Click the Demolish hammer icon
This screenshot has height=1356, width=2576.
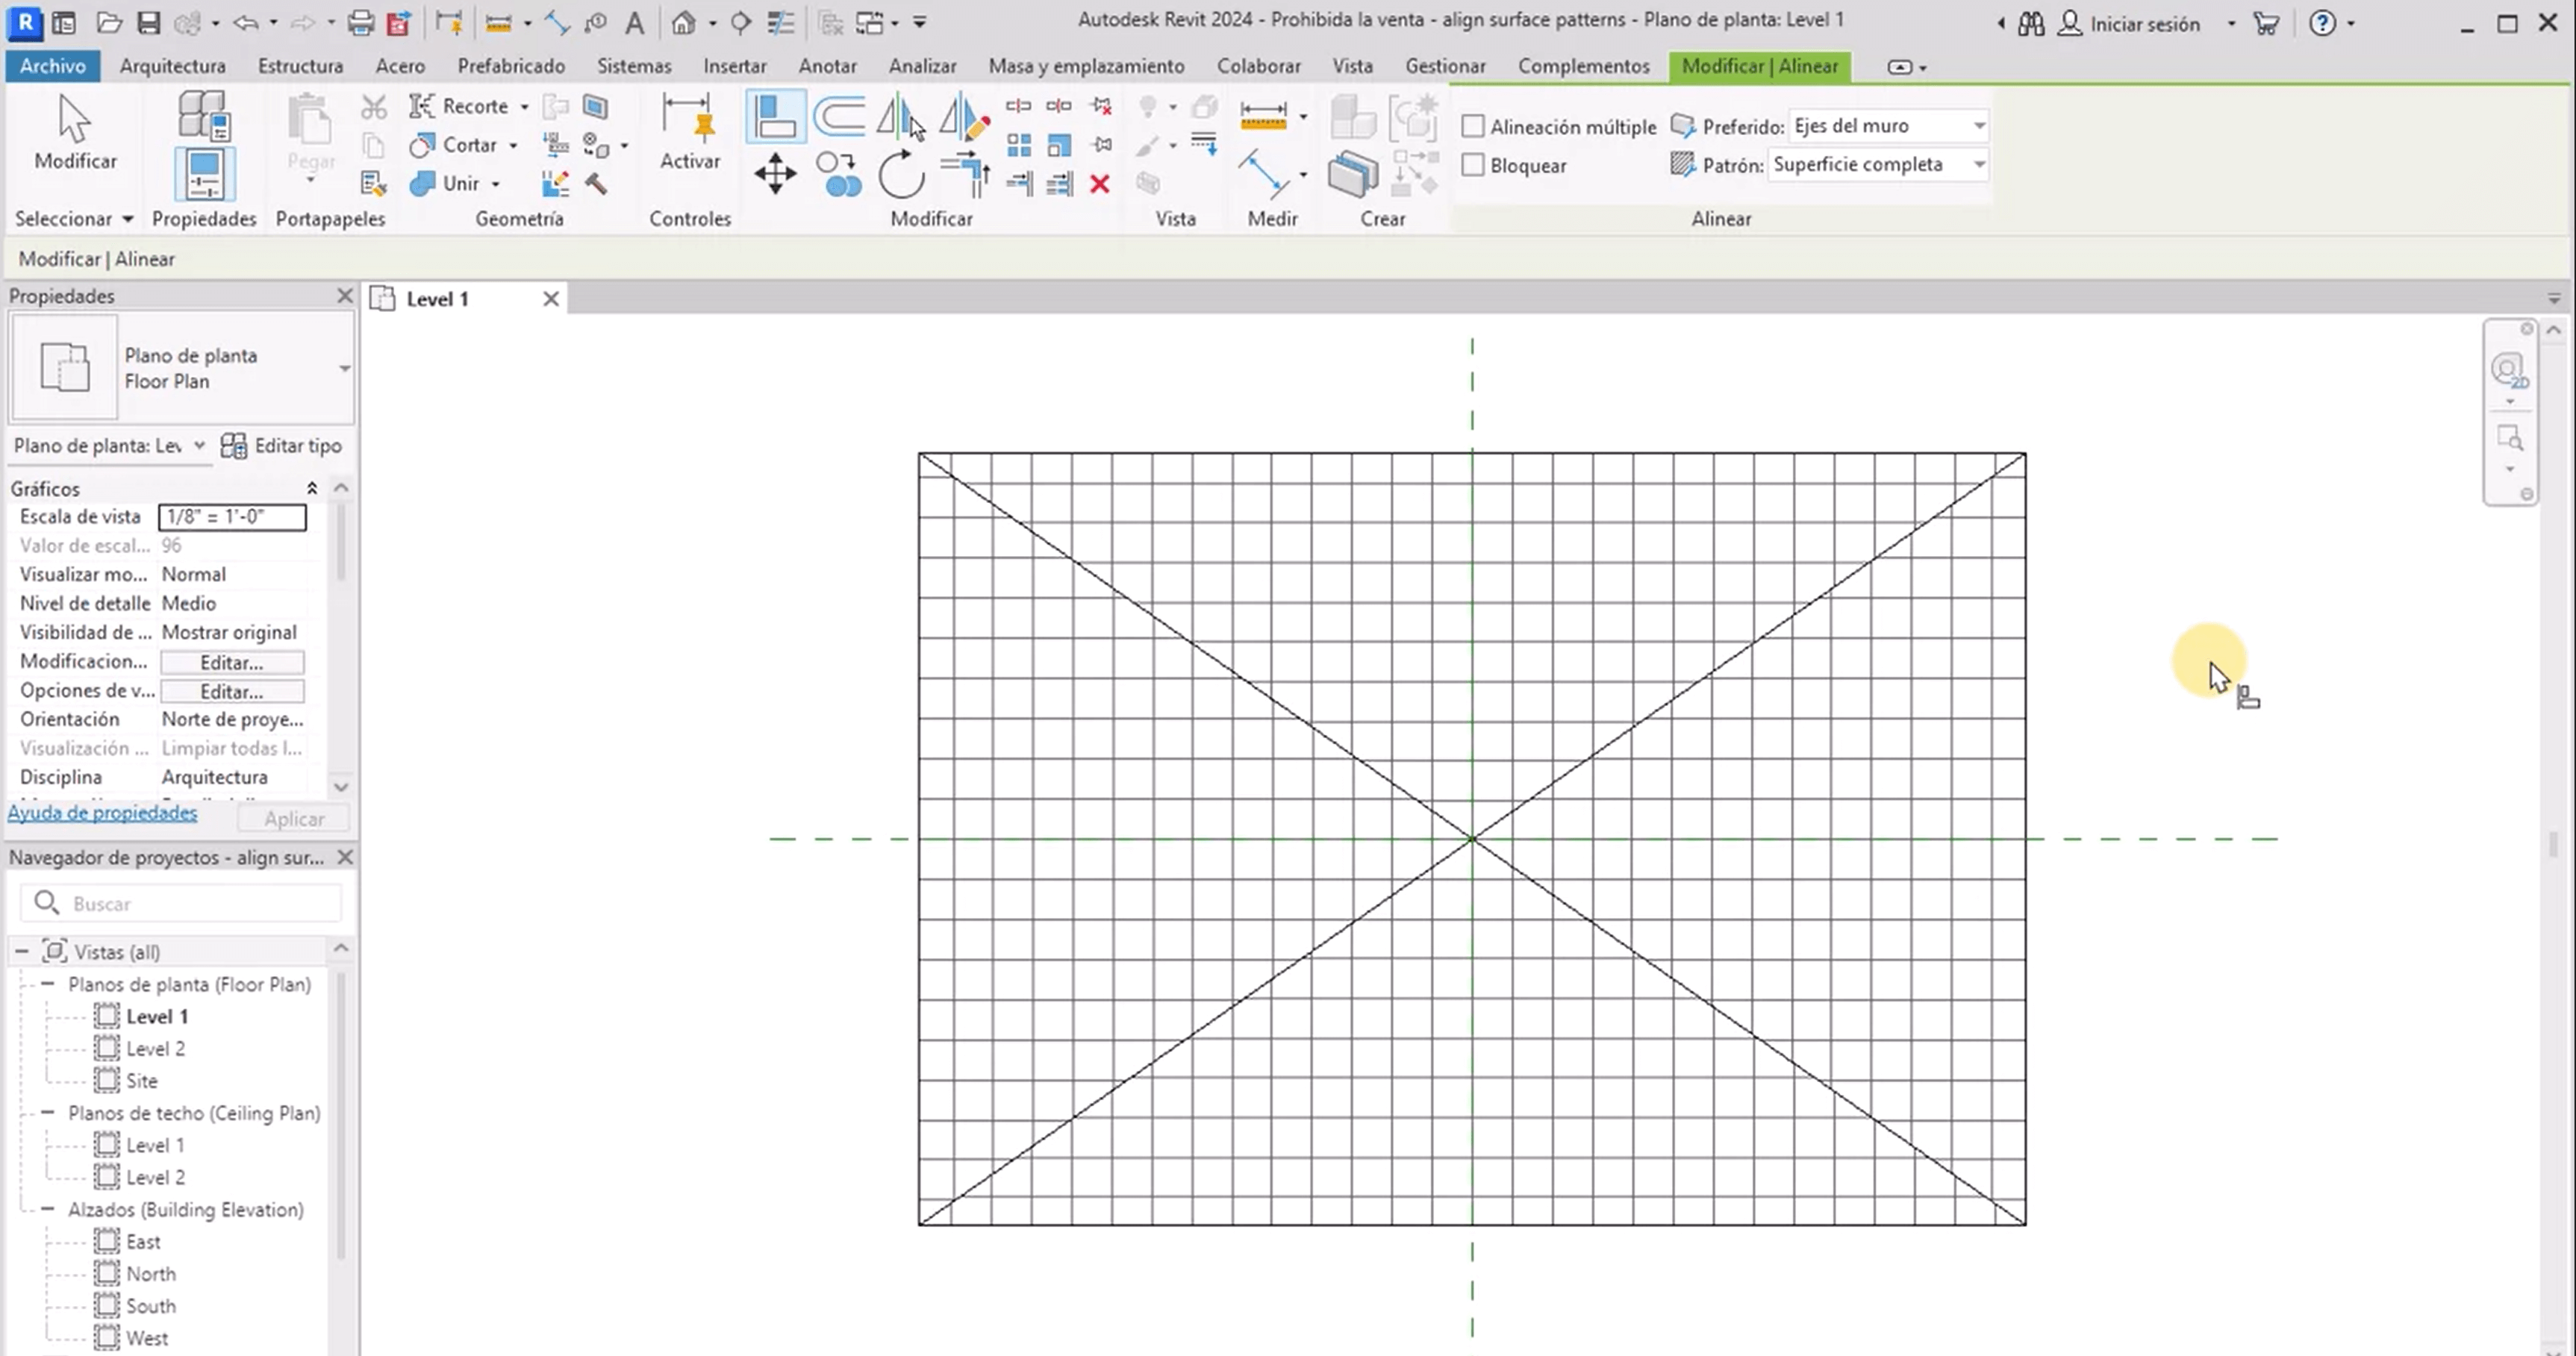[x=596, y=184]
